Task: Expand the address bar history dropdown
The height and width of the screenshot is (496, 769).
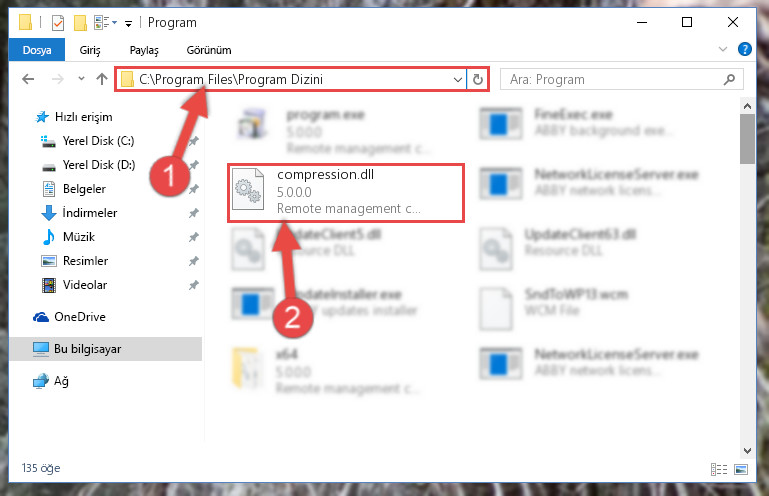Action: click(x=458, y=79)
